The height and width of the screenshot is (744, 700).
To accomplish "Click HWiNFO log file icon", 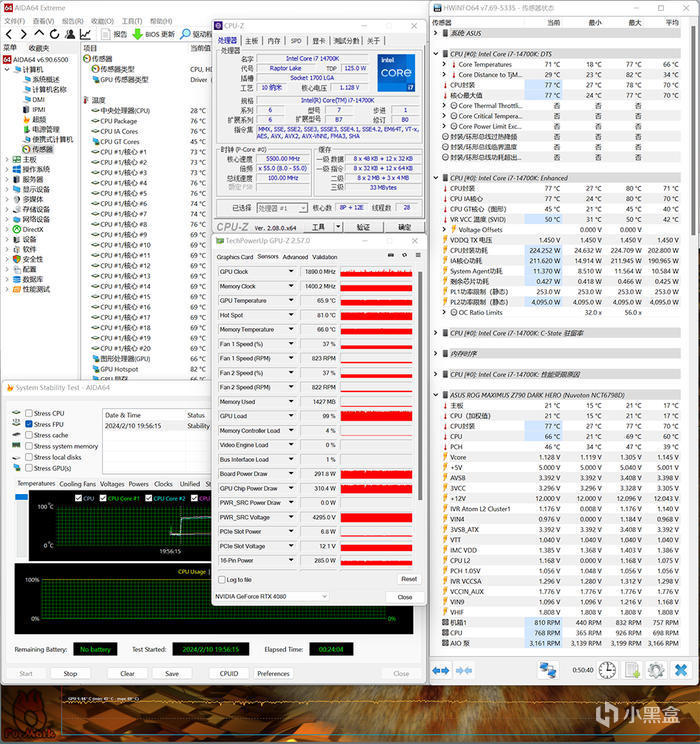I will coord(631,669).
